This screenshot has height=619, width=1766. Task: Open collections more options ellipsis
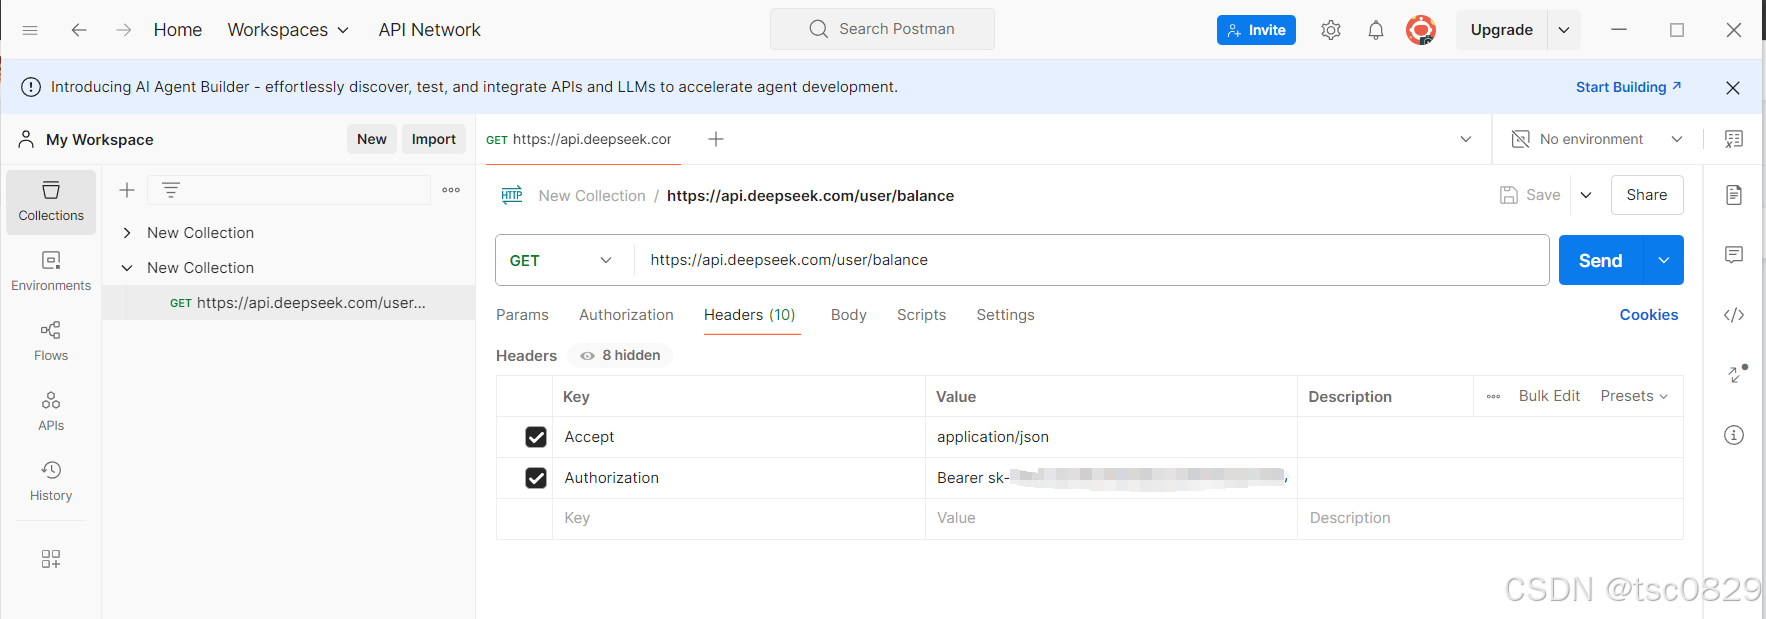451,190
